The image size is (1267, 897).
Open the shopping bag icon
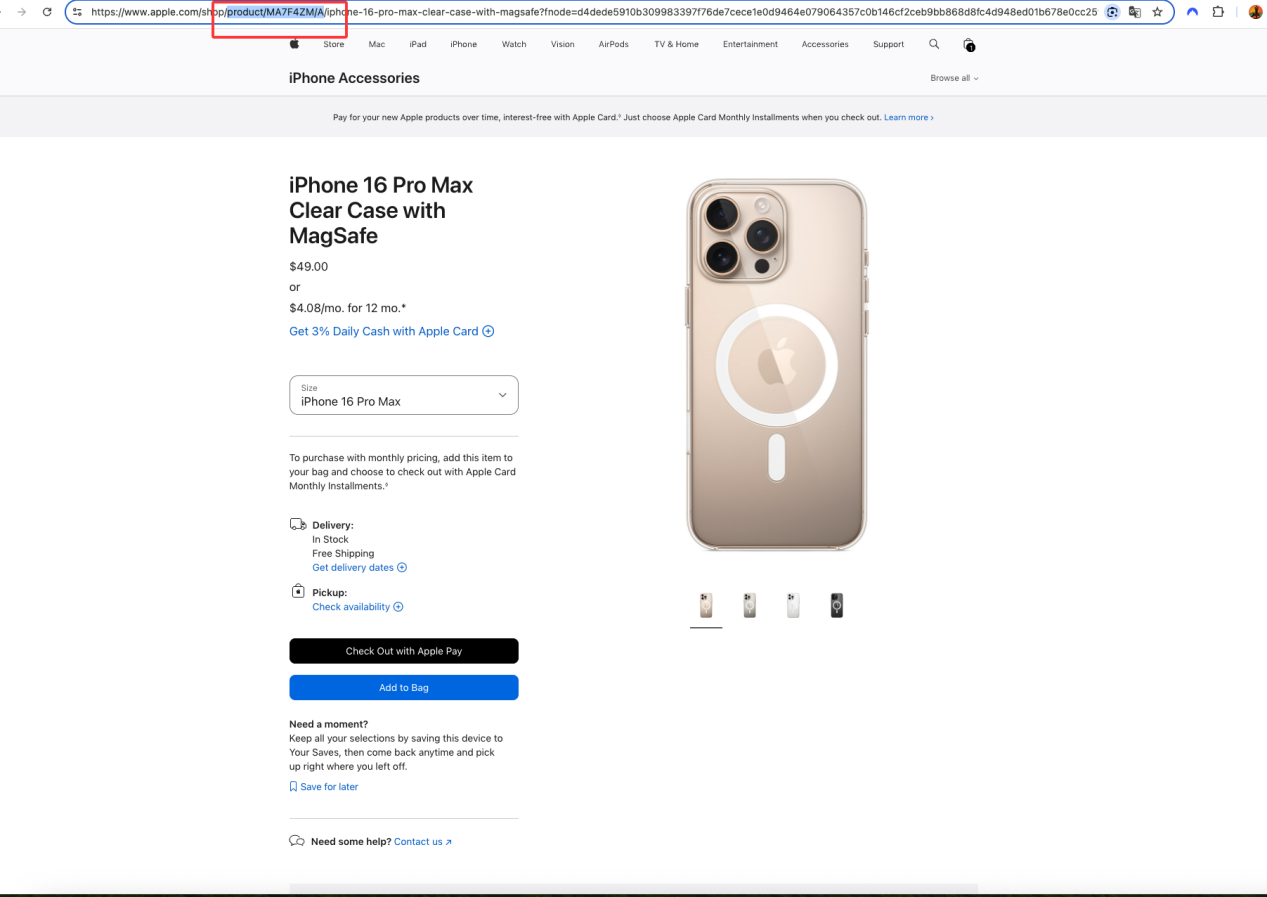pos(968,45)
